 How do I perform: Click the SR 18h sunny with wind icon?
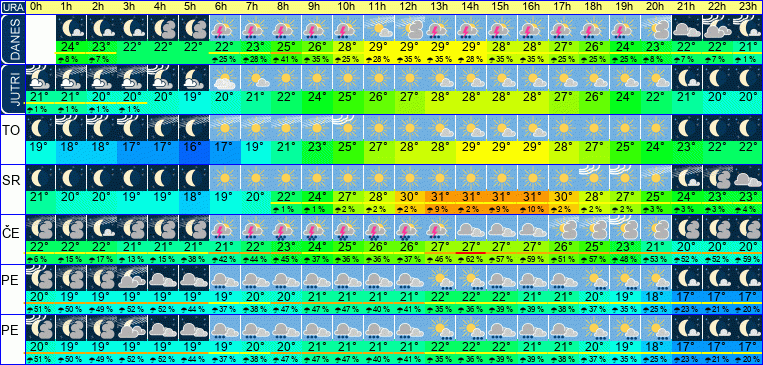(594, 178)
